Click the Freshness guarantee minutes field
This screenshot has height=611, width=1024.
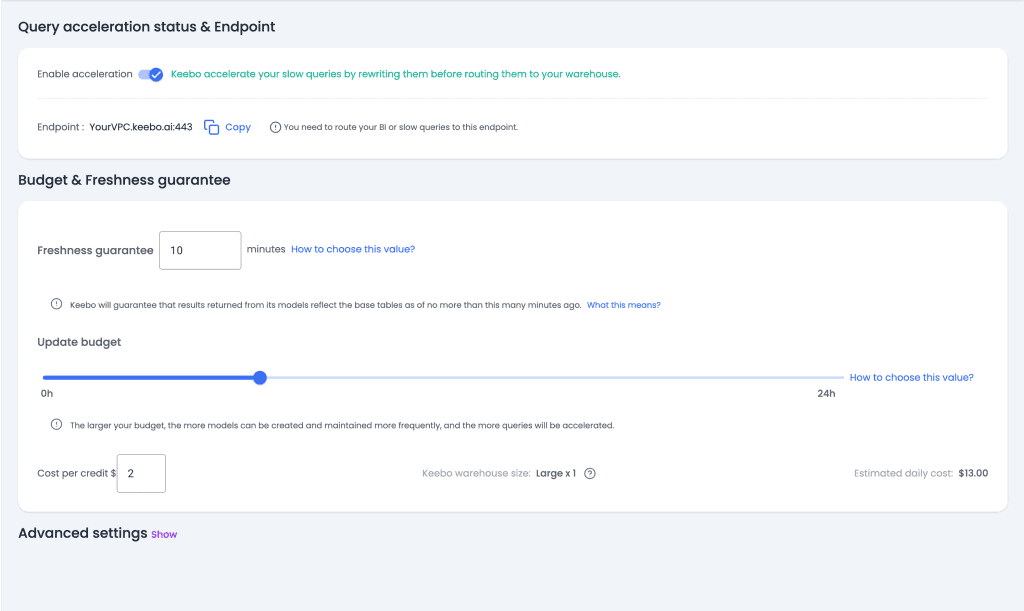pyautogui.click(x=200, y=250)
